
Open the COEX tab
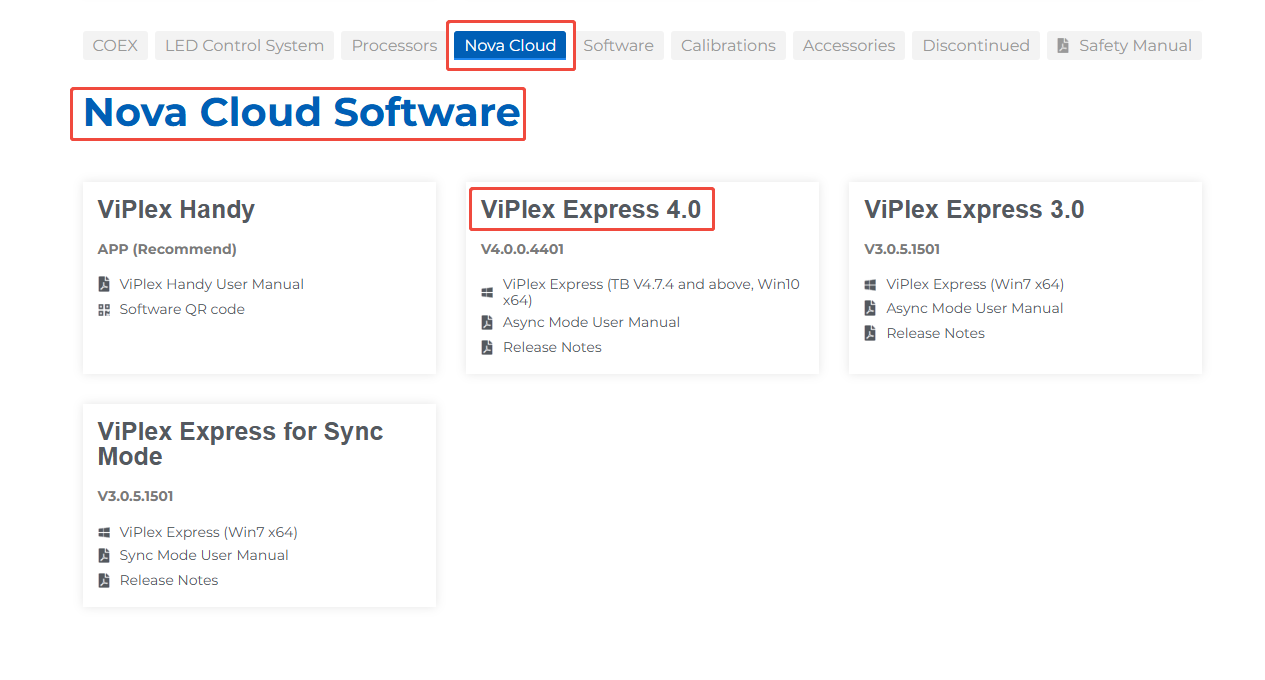click(115, 45)
